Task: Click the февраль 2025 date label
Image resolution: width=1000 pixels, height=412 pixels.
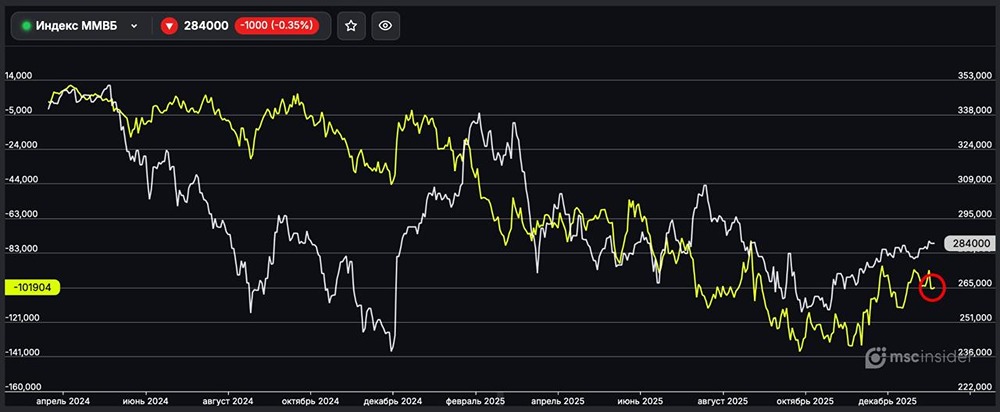Action: tap(475, 401)
